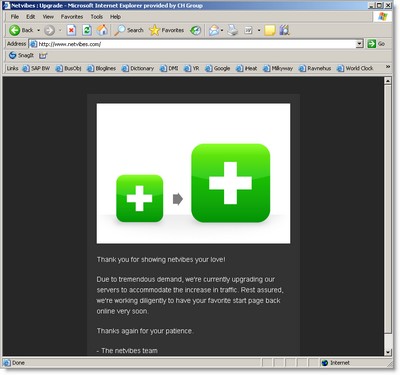Click the large green plus icon image
This screenshot has width=400, height=375.
coord(231,183)
